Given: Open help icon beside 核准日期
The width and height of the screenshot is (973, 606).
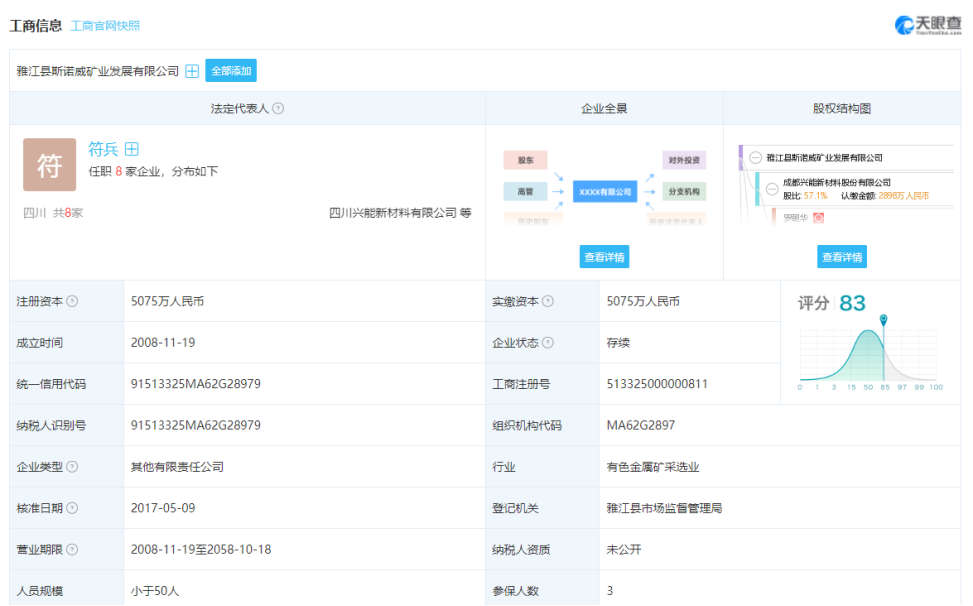Looking at the screenshot, I should point(72,509).
